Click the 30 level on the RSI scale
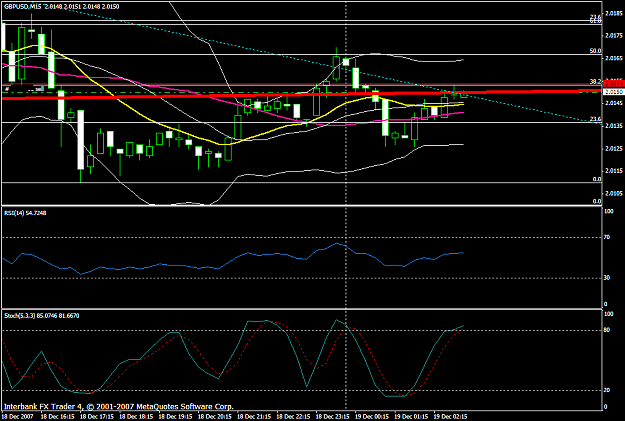This screenshot has height=421, width=625. pos(607,278)
